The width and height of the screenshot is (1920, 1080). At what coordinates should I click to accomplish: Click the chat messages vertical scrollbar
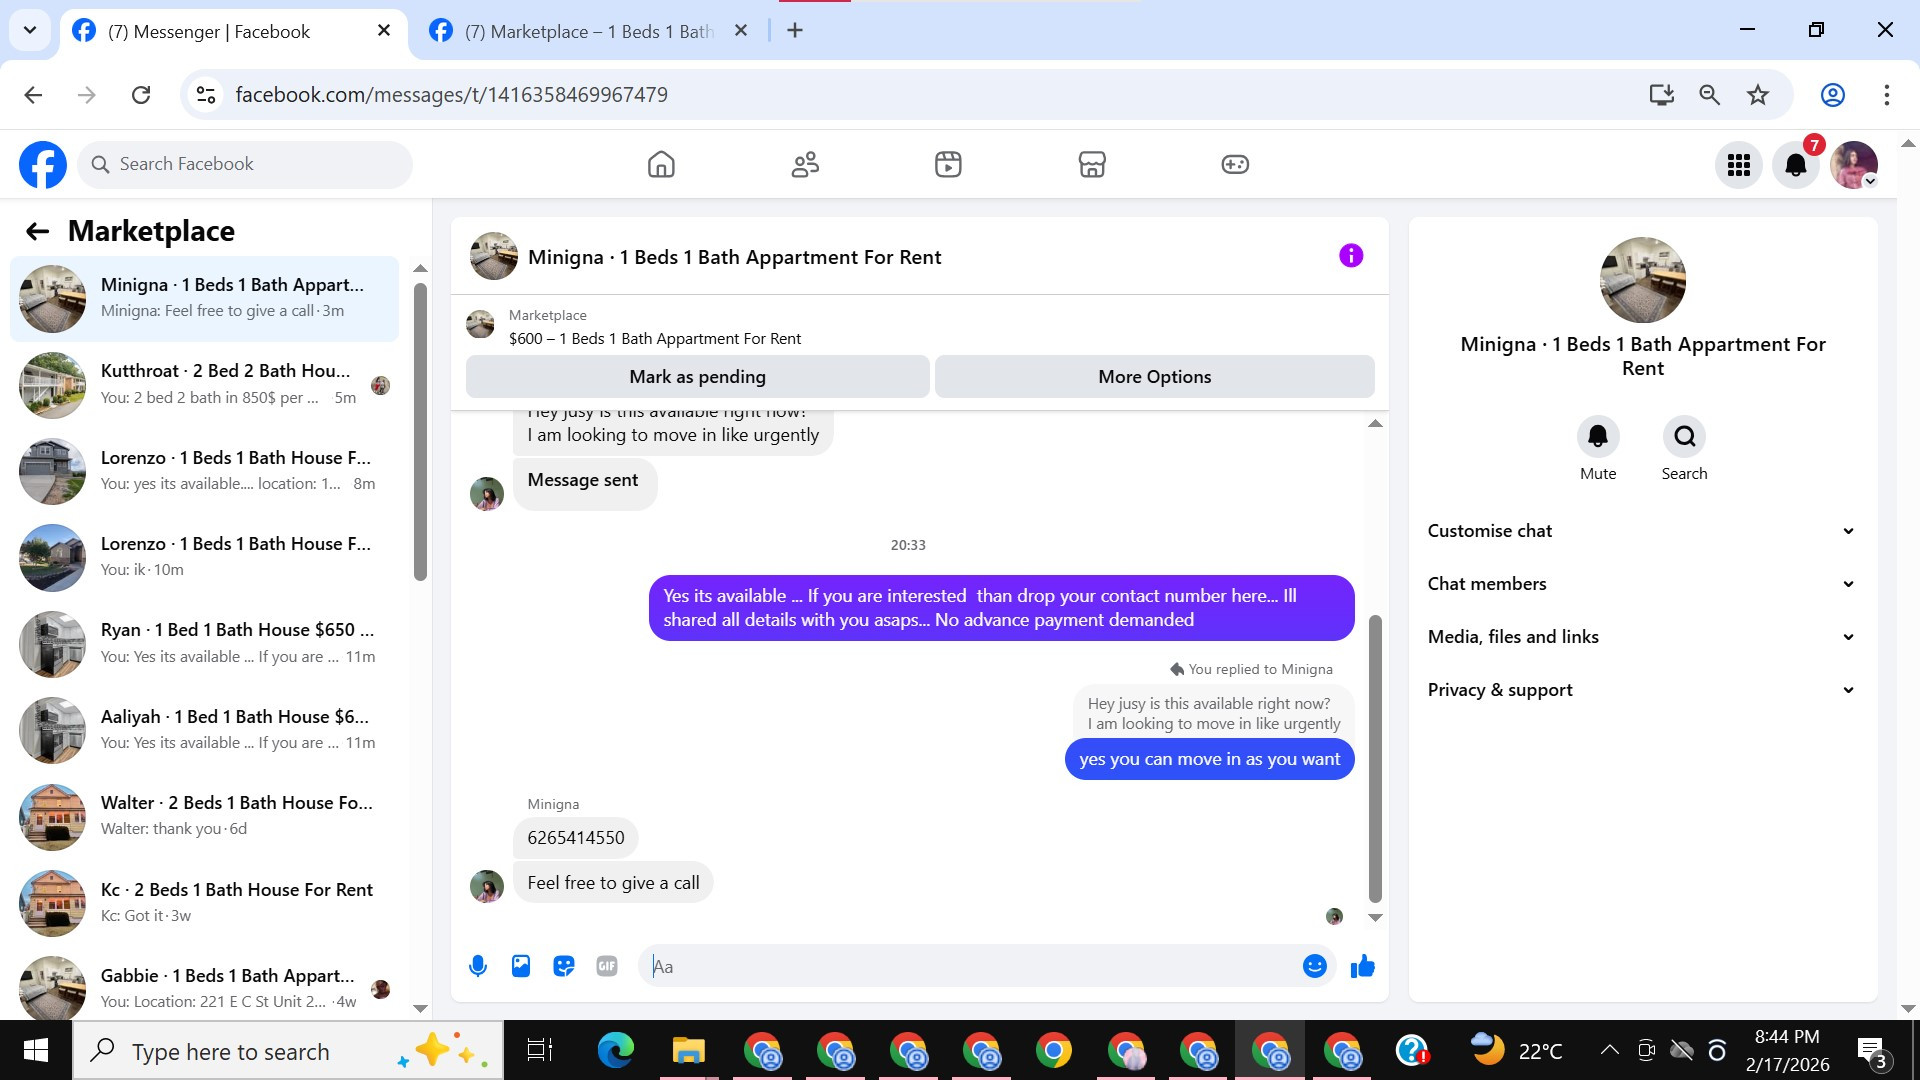click(1375, 760)
